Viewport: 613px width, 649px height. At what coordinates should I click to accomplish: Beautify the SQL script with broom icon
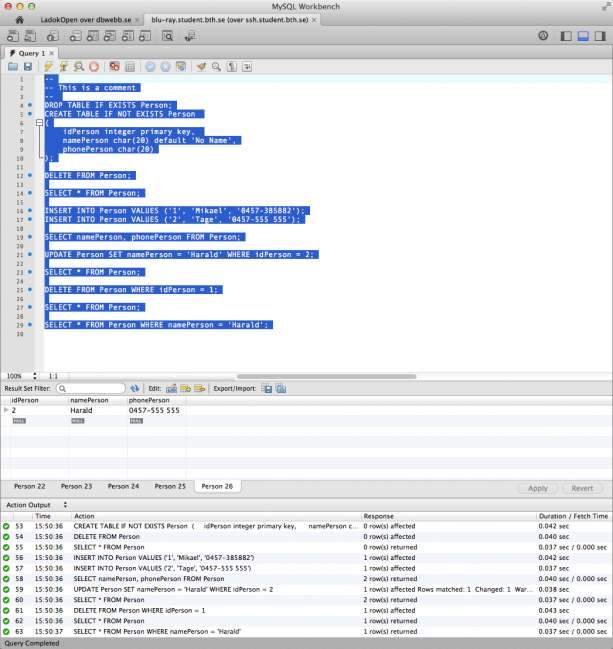pos(202,67)
